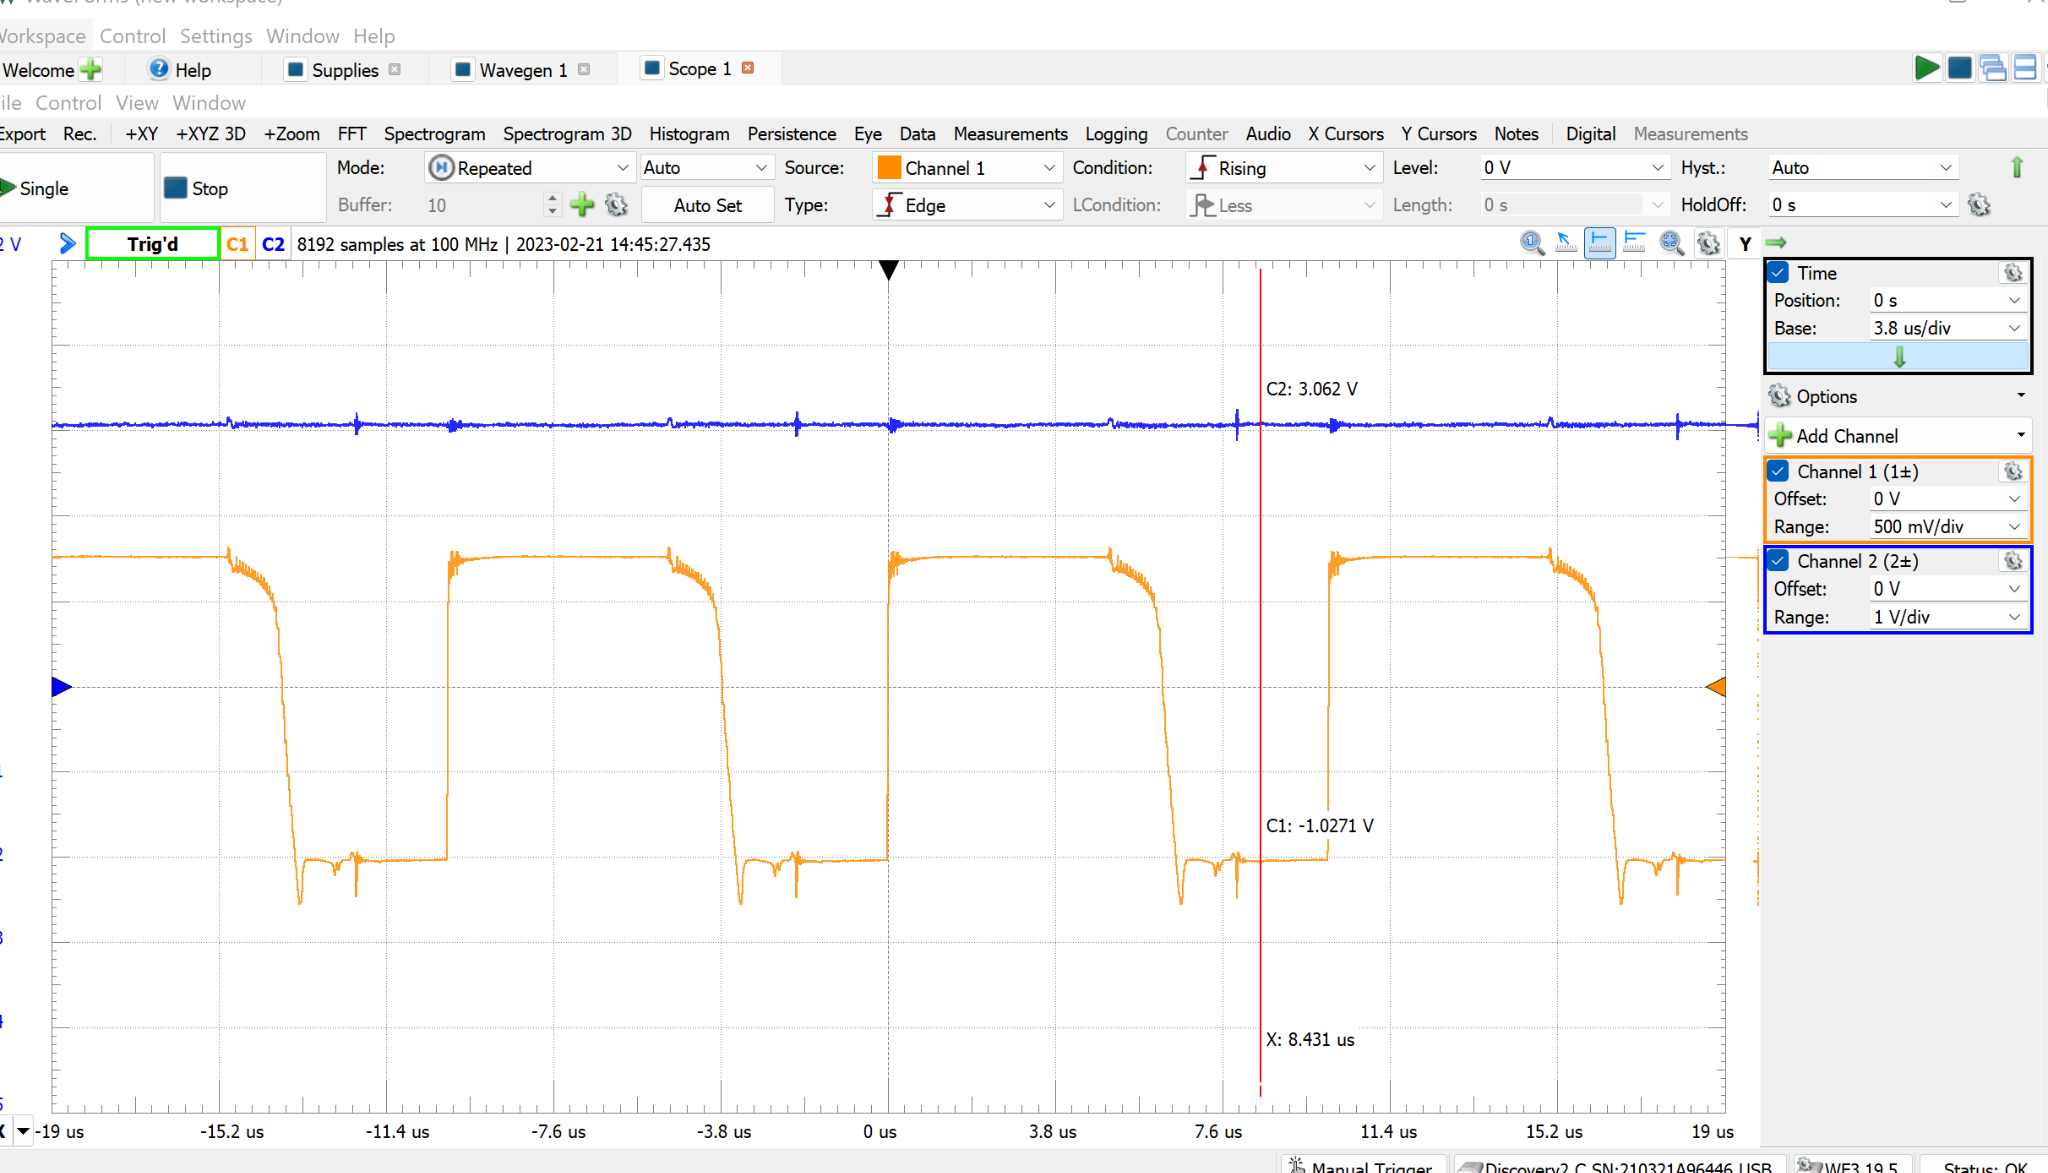Open the Mode Repeated dropdown
The image size is (2048, 1173).
click(529, 168)
